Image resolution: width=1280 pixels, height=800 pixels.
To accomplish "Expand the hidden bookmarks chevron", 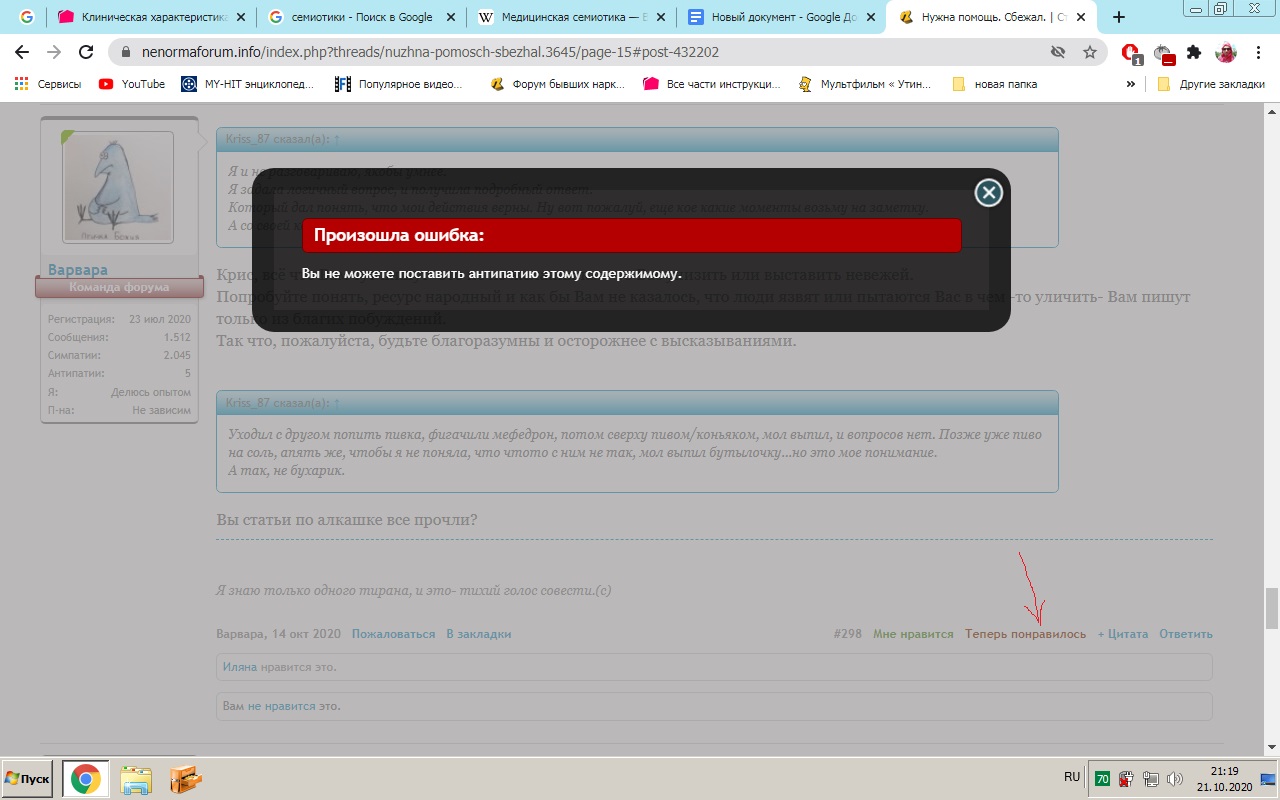I will click(x=1130, y=84).
